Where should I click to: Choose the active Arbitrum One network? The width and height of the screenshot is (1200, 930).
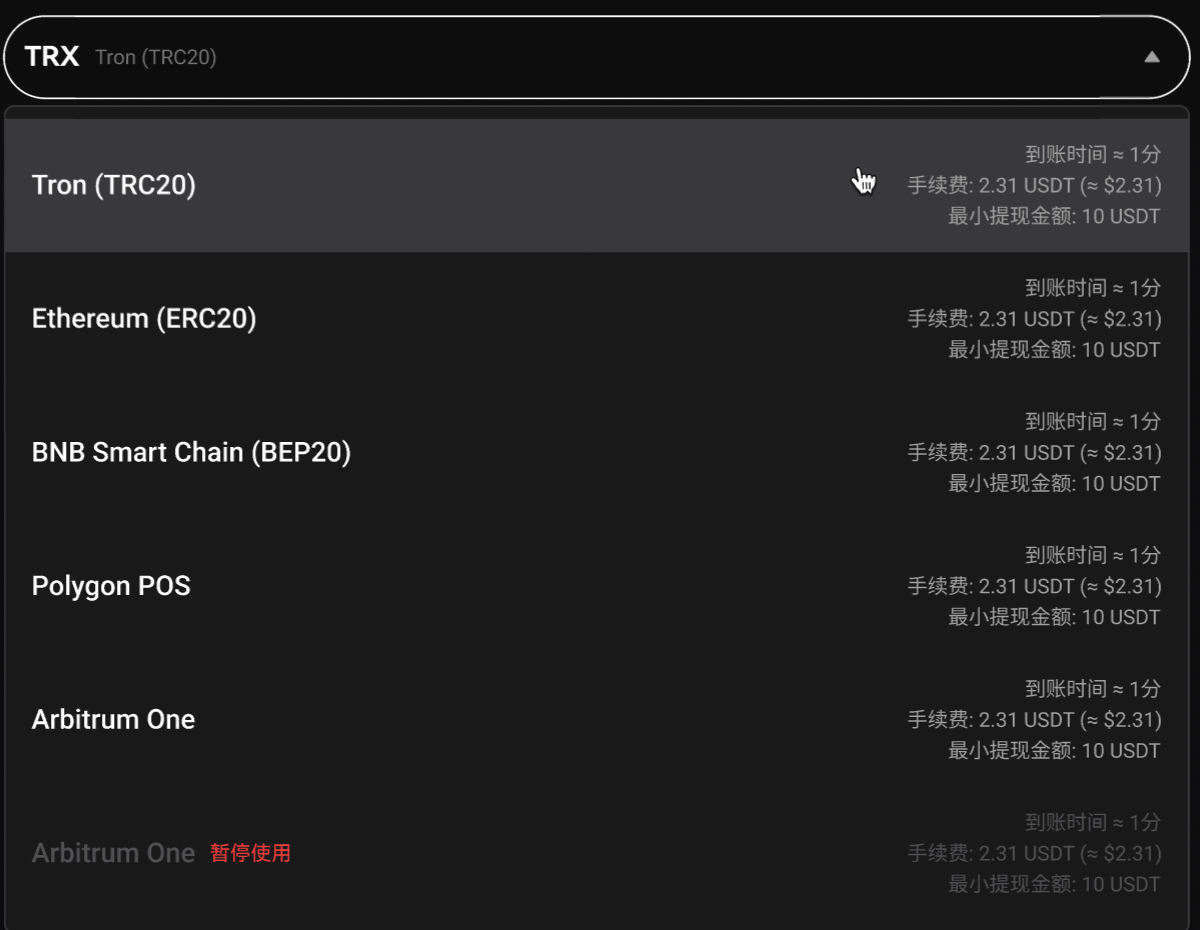click(597, 719)
